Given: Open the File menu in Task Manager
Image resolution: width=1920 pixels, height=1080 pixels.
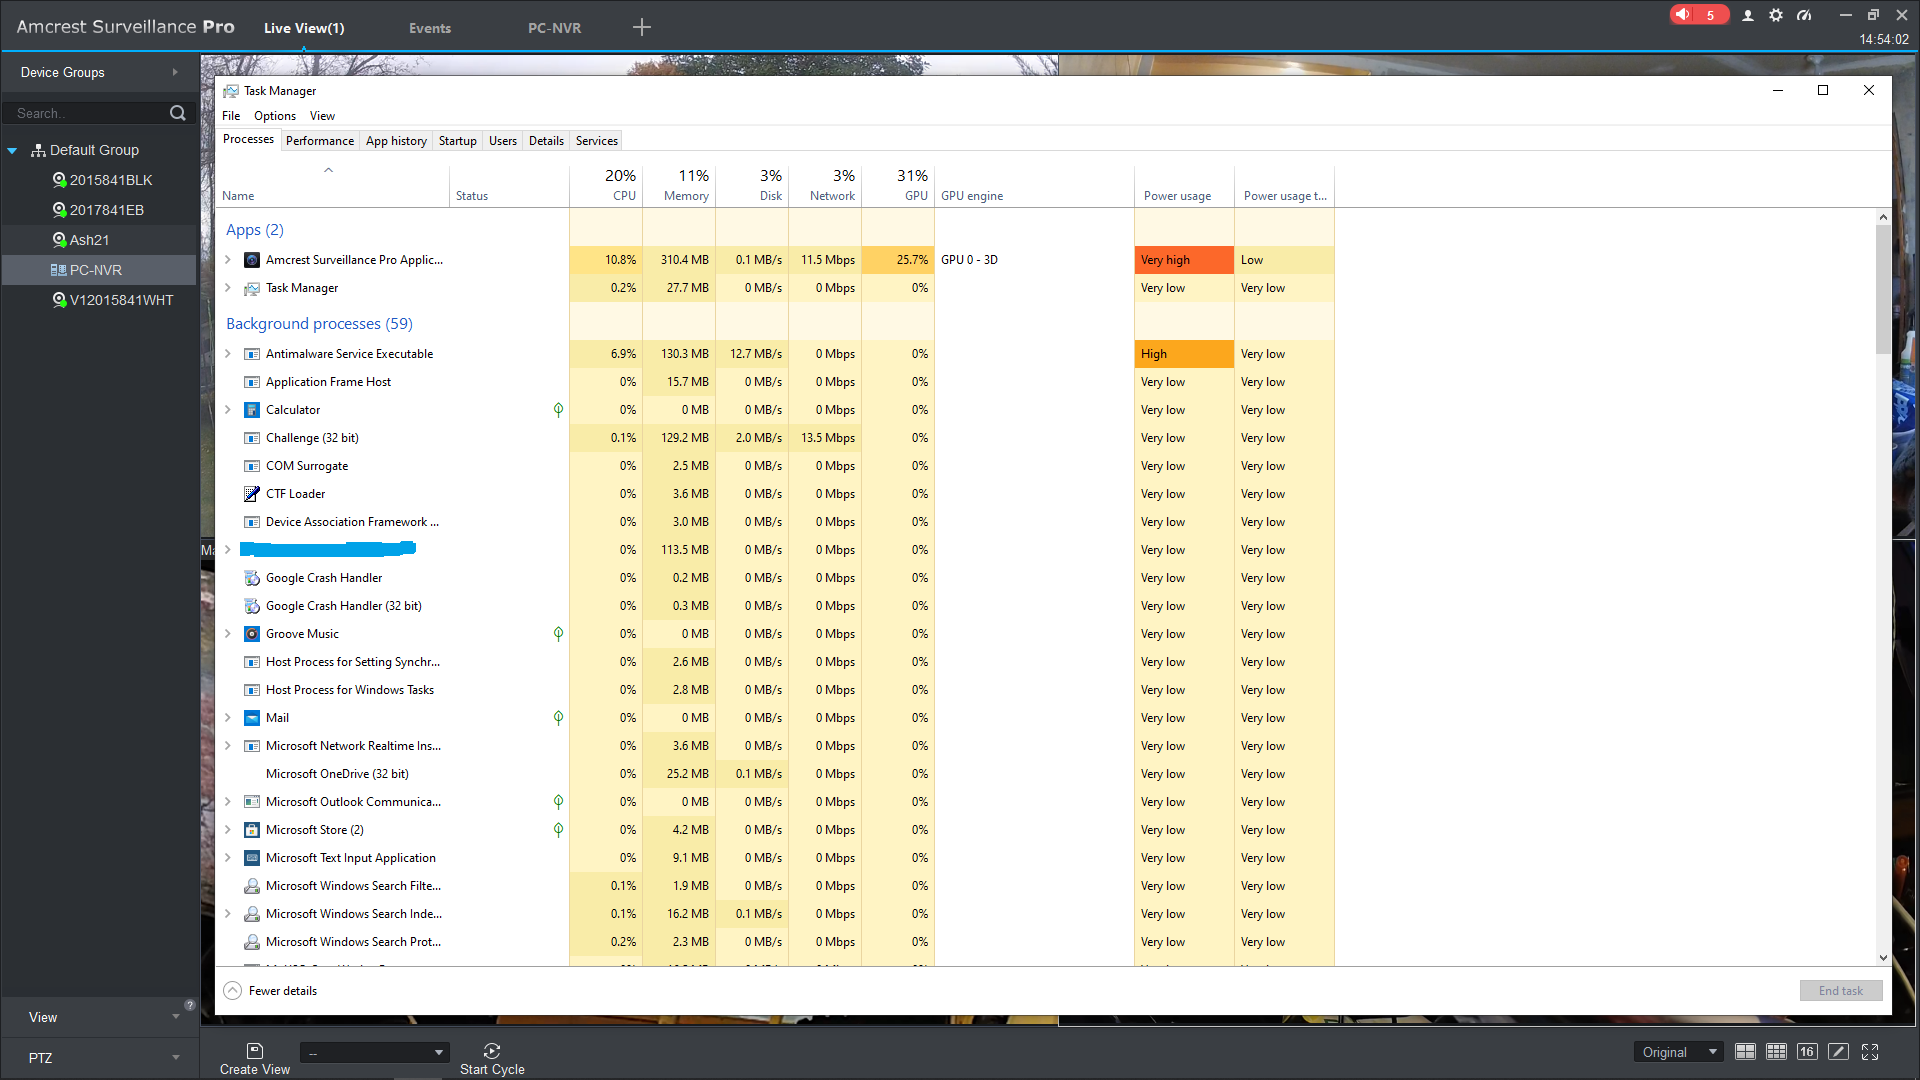Looking at the screenshot, I should 231,116.
